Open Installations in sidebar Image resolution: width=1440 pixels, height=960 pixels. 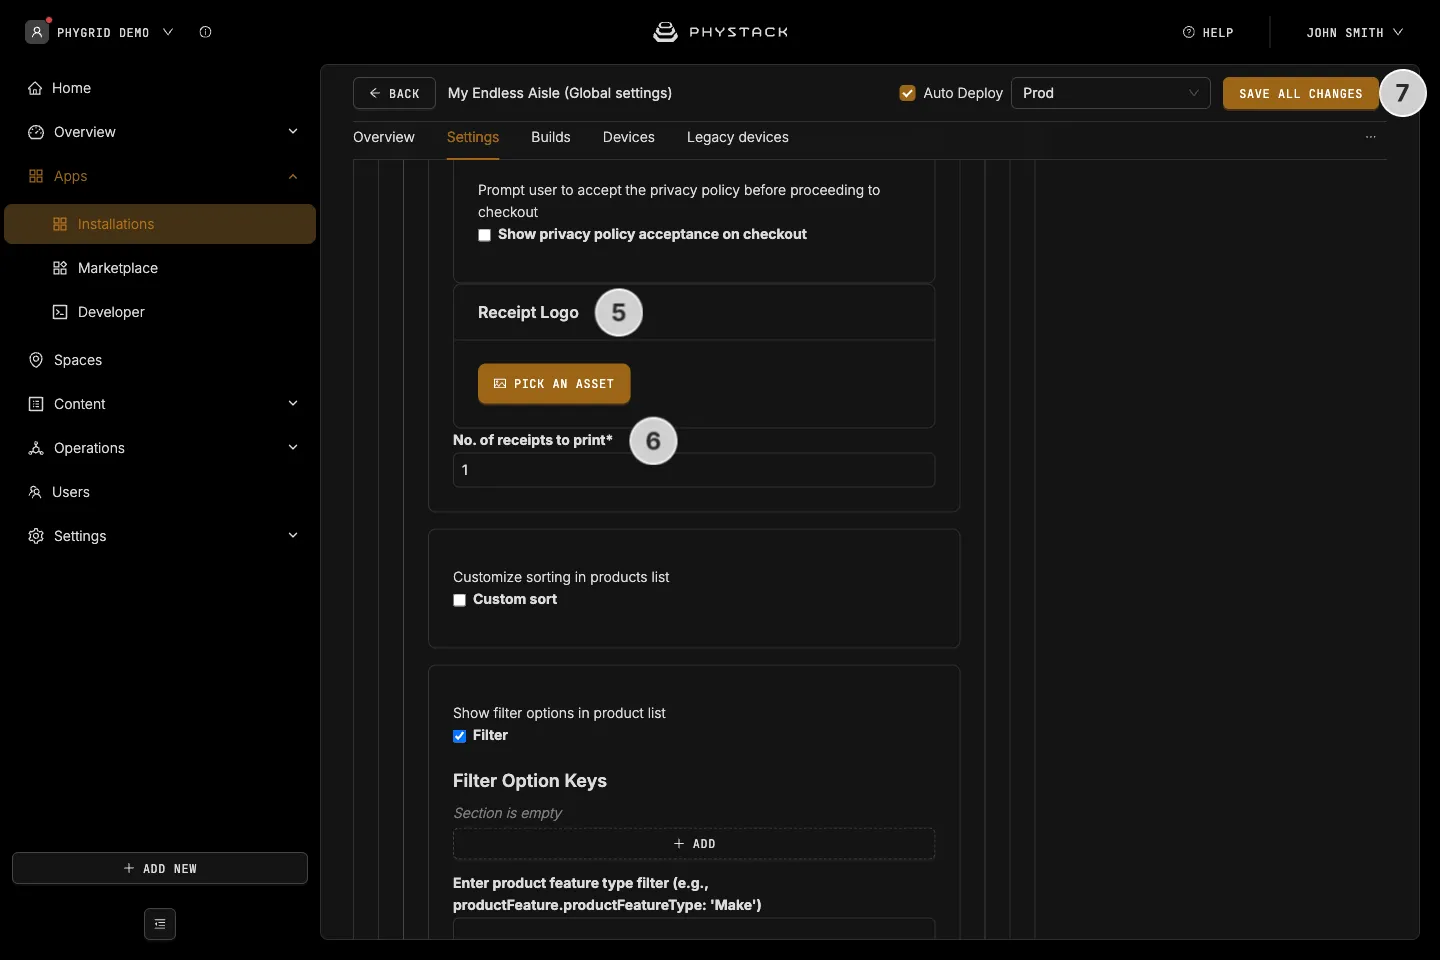pos(160,224)
